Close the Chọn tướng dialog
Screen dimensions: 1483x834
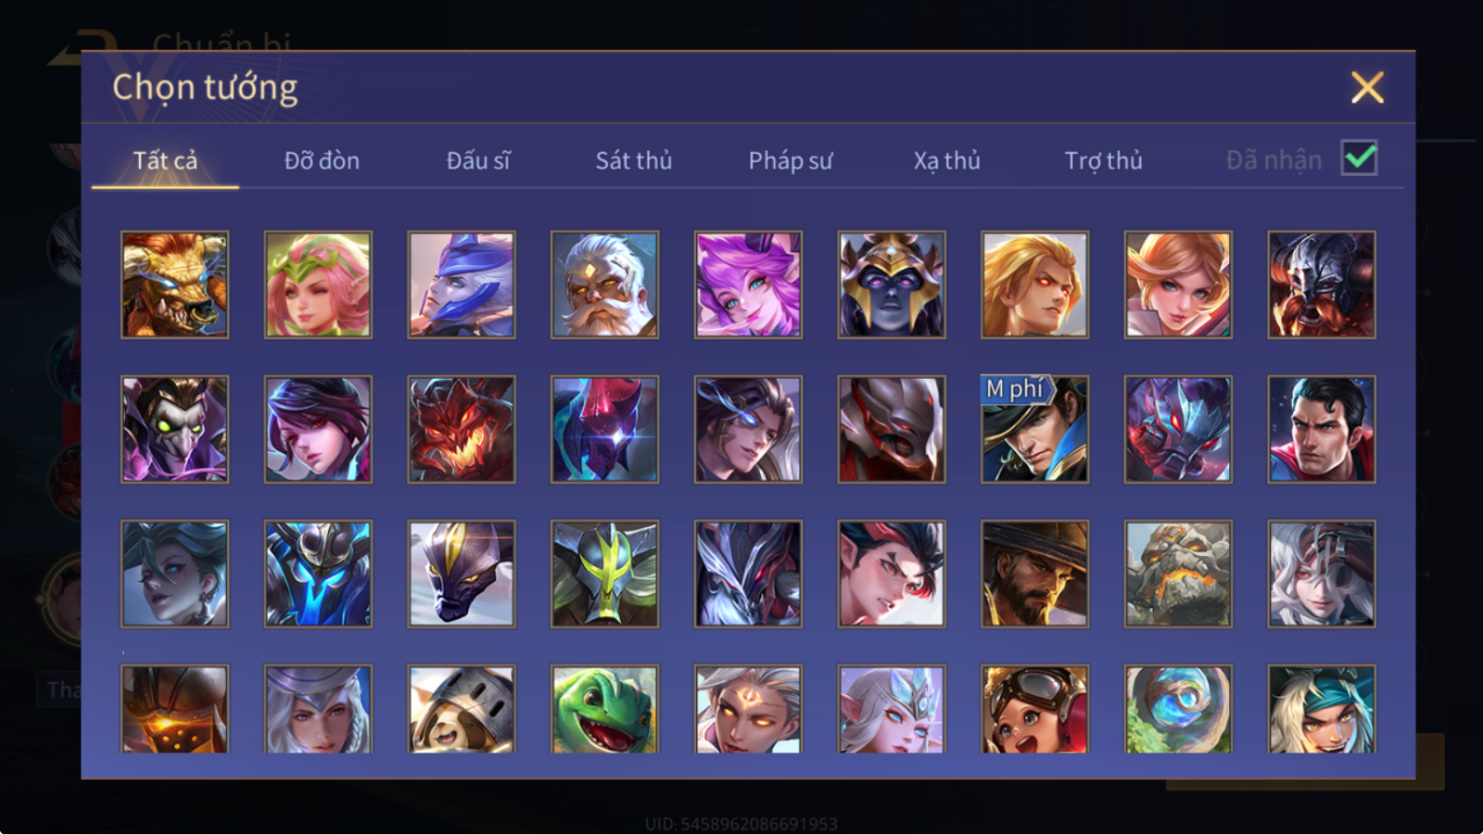coord(1367,88)
